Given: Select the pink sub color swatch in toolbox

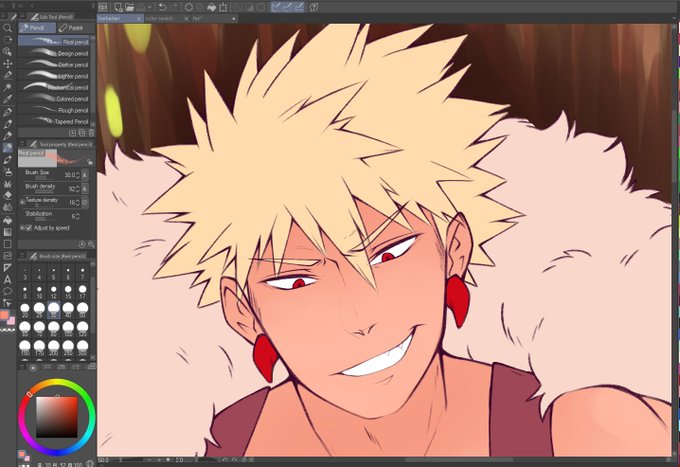Looking at the screenshot, I should (x=11, y=320).
